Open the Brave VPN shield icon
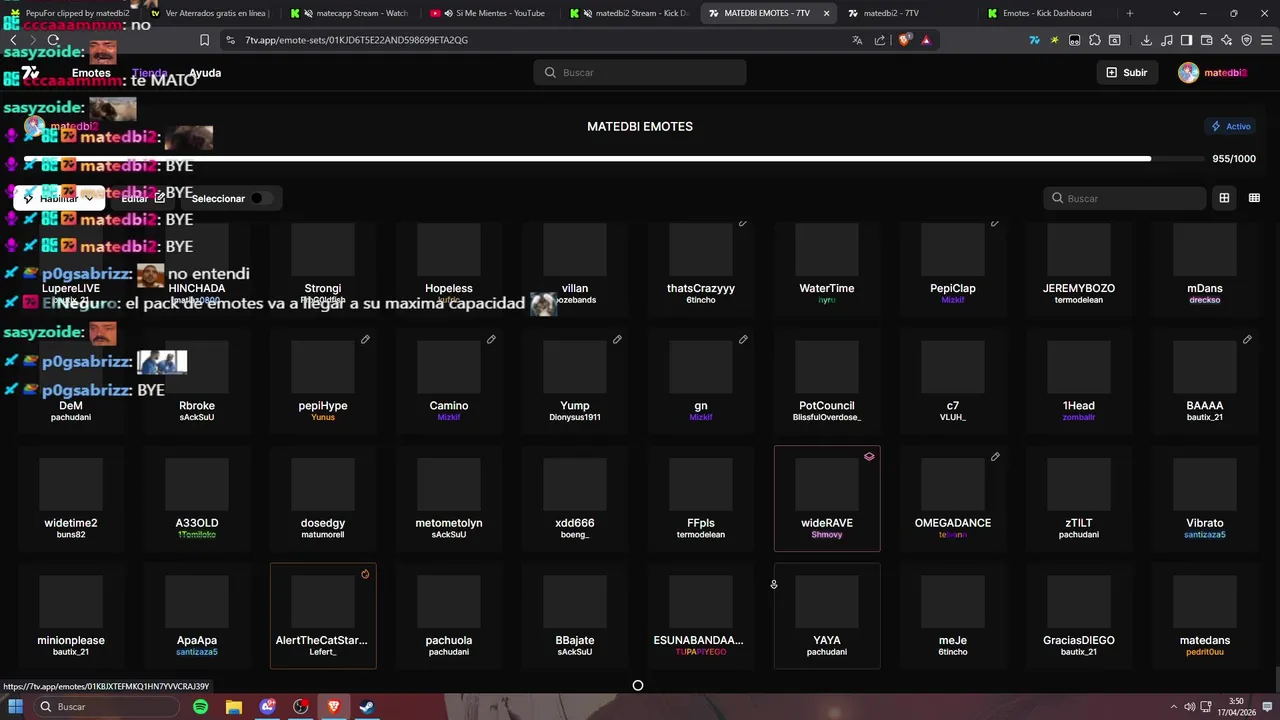This screenshot has width=1280, height=720. pos(1246,40)
